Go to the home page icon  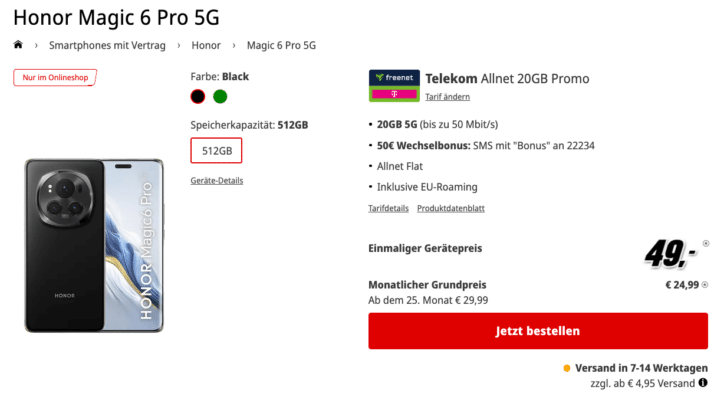pyautogui.click(x=18, y=45)
